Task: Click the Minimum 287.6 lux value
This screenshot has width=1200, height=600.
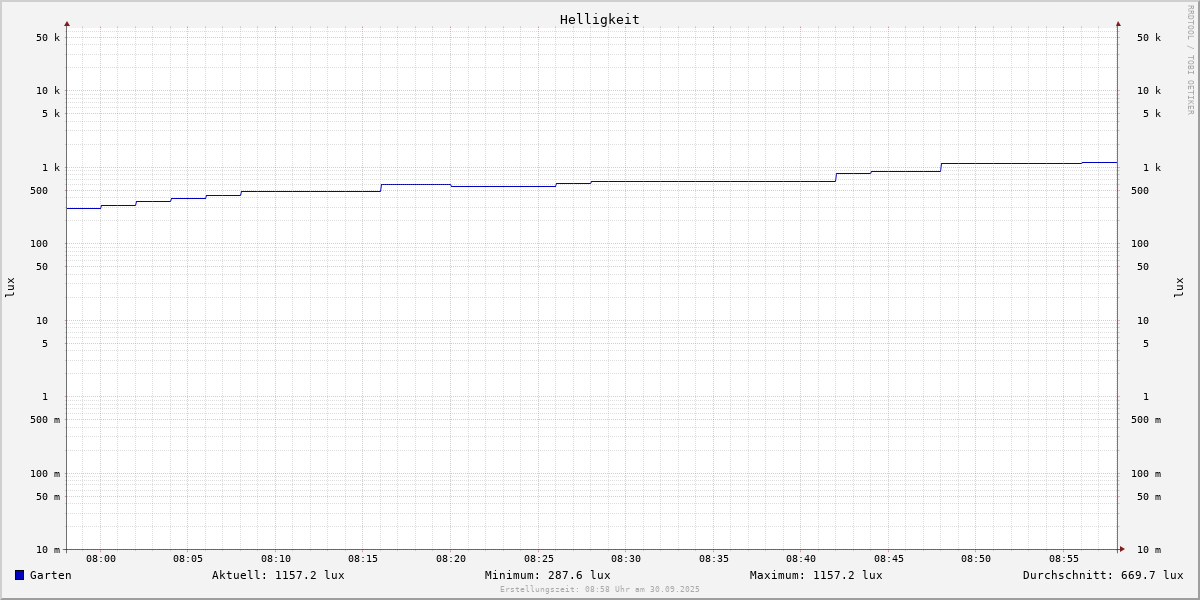Action: 547,575
